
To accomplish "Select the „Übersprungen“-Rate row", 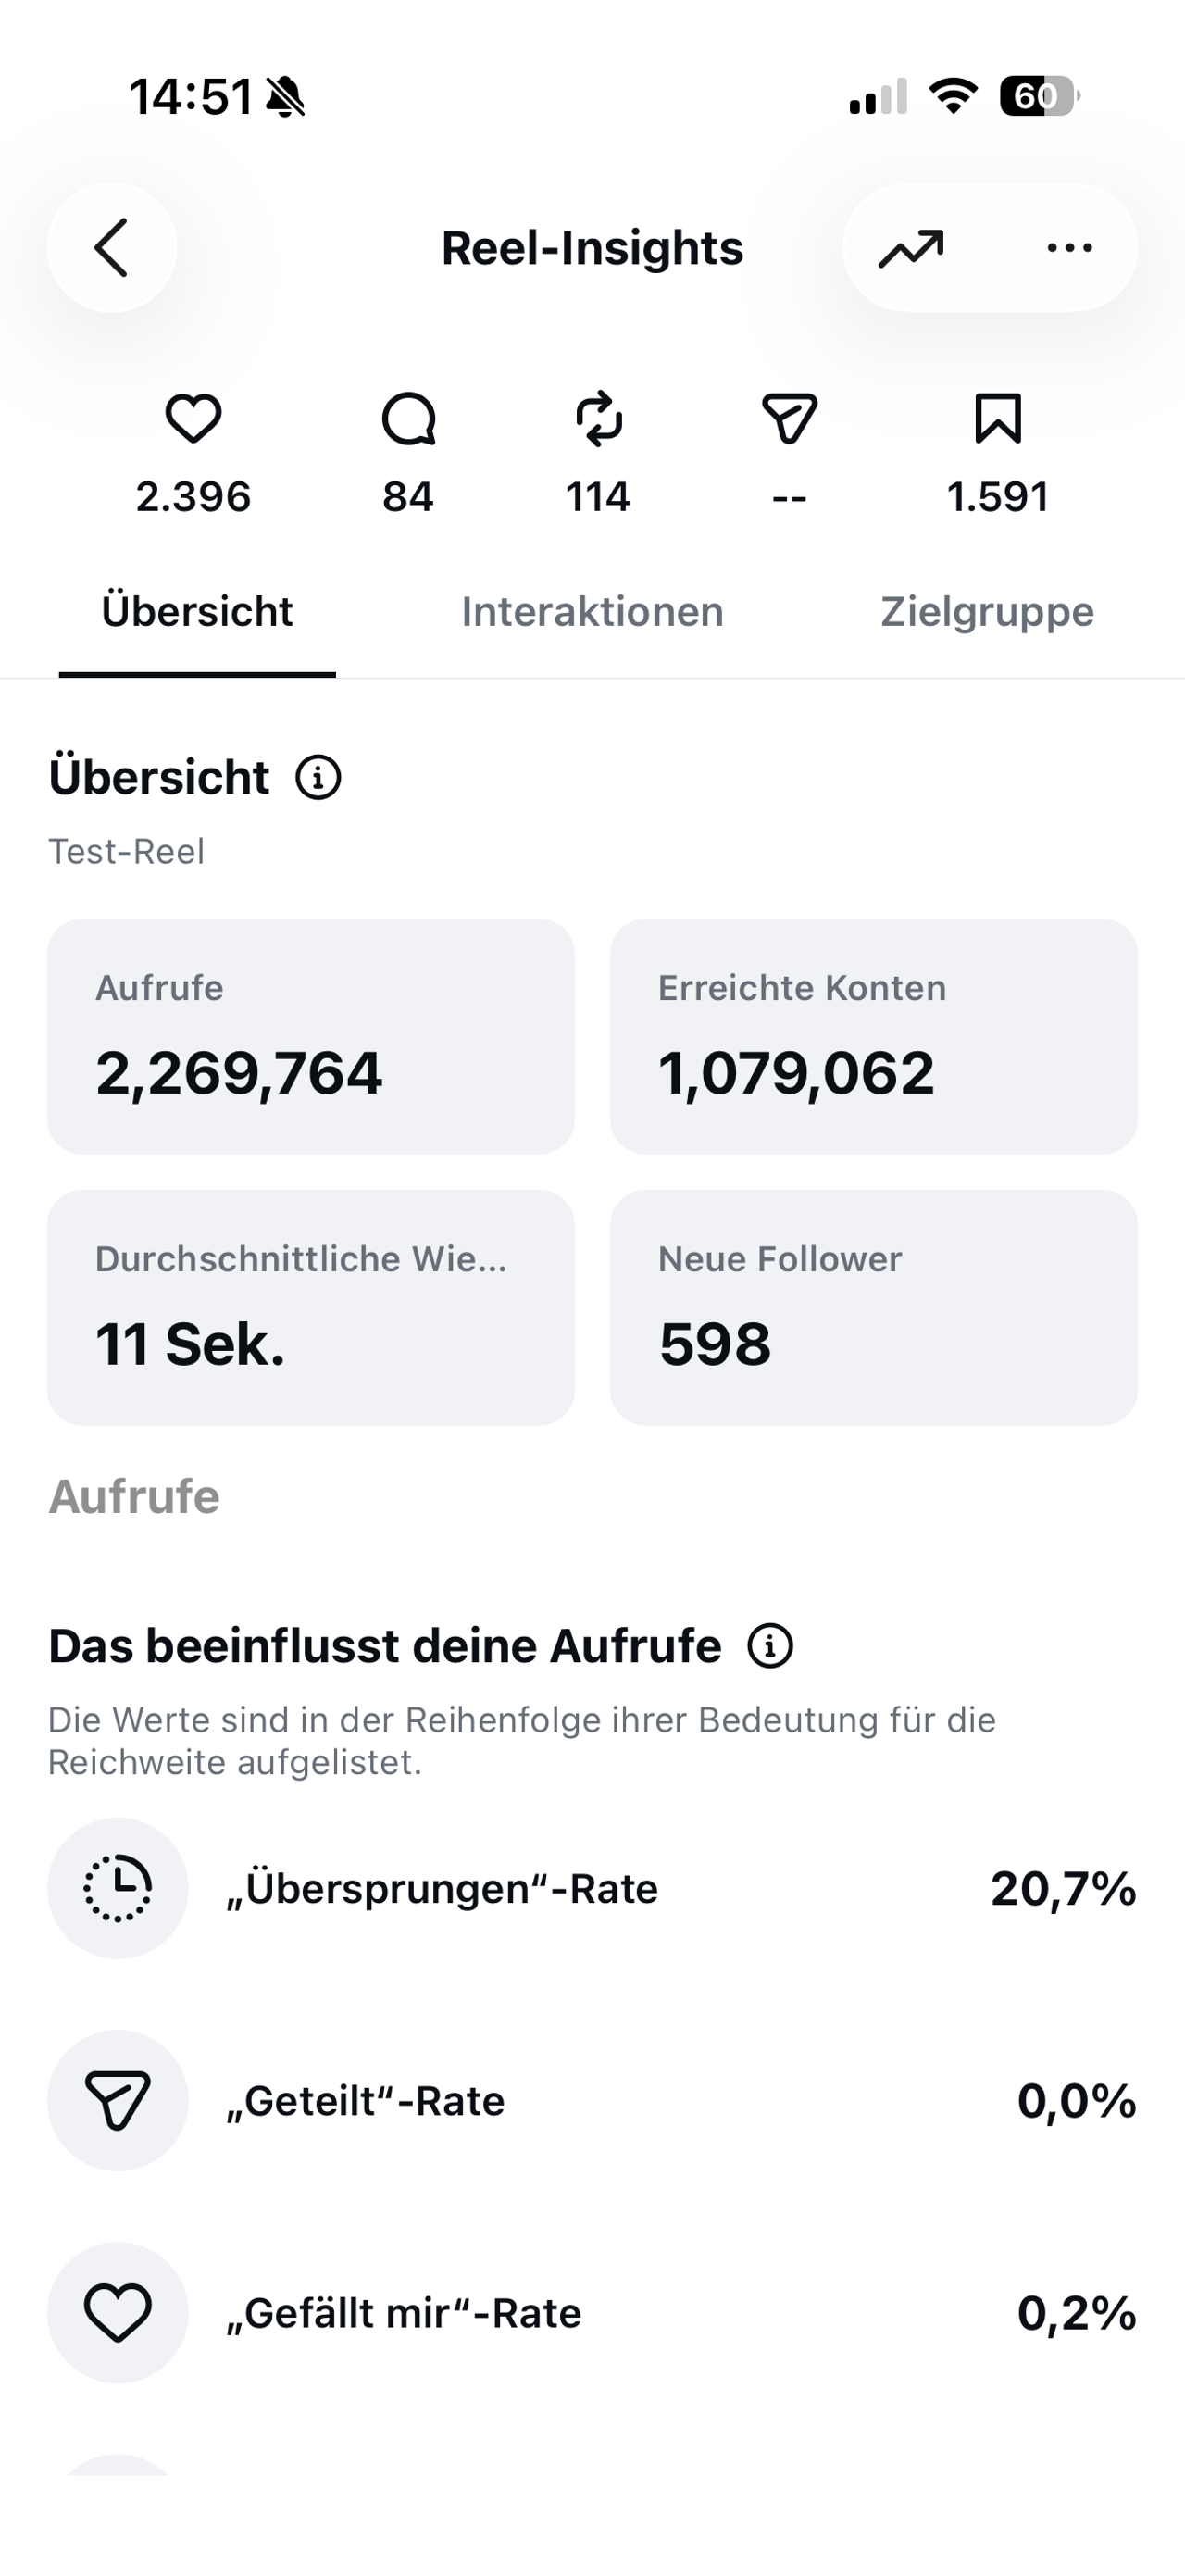I will pos(592,1888).
